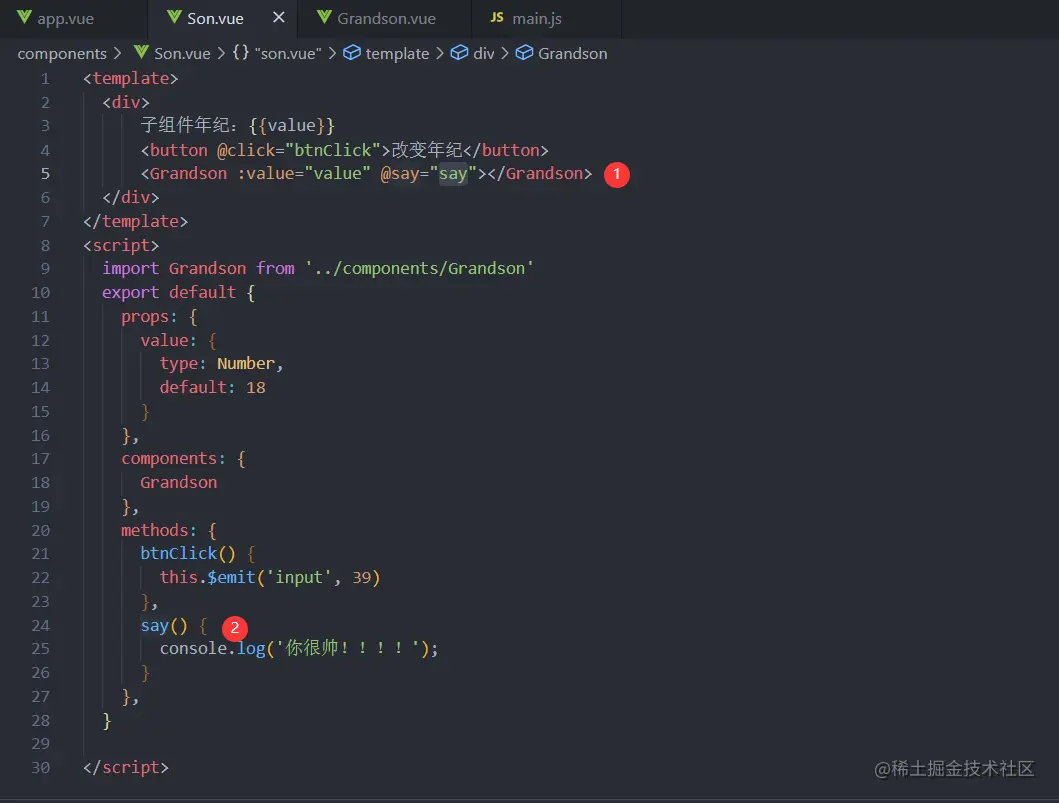Click the chevron after "son.vue" breadcrumb
The width and height of the screenshot is (1059, 803).
332,53
